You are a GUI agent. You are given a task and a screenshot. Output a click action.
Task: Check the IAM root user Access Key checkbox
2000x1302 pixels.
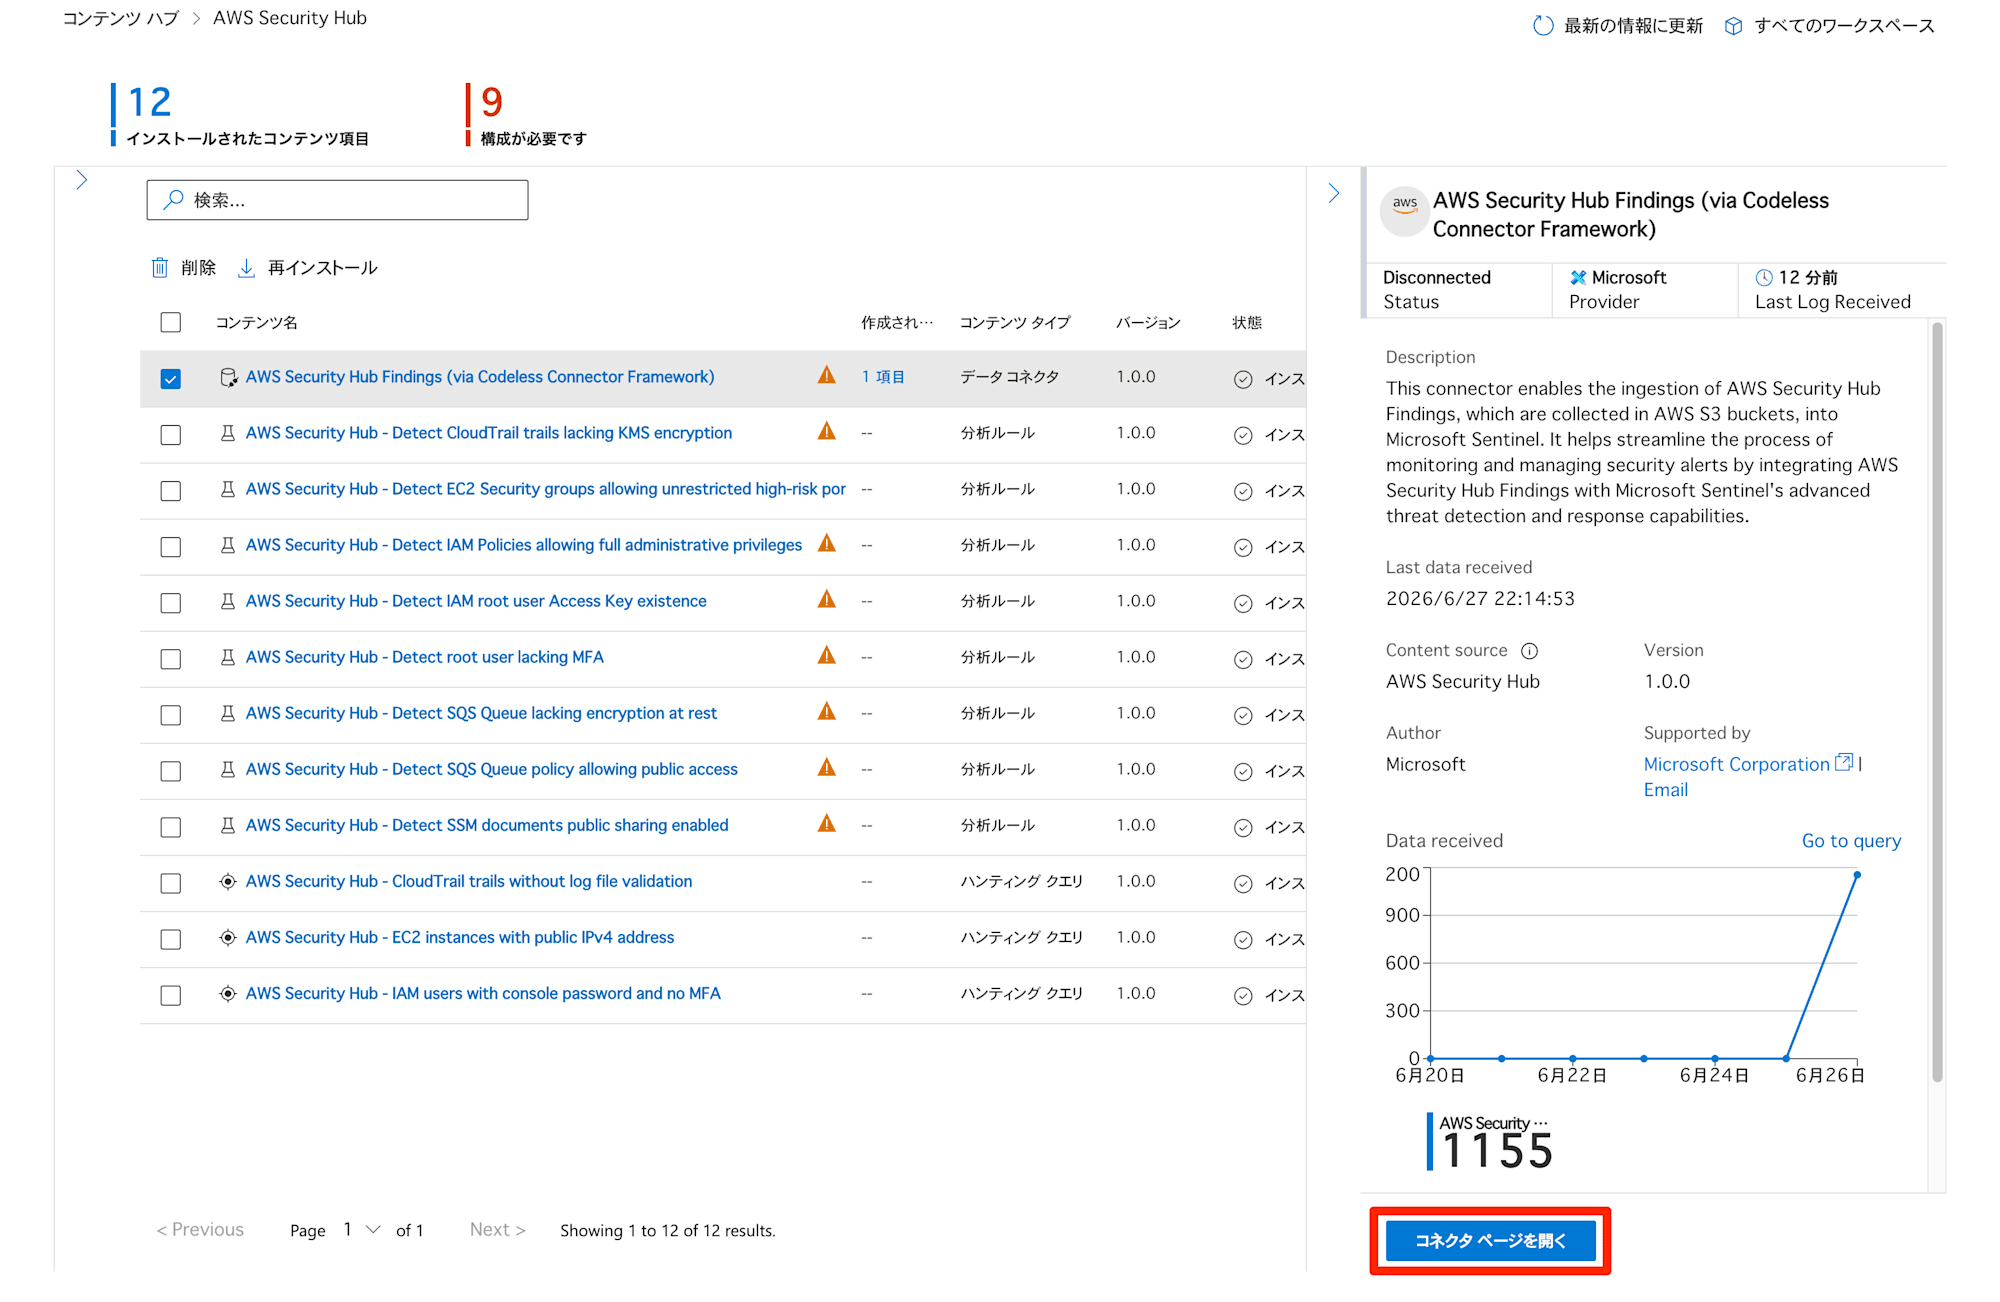coord(171,603)
